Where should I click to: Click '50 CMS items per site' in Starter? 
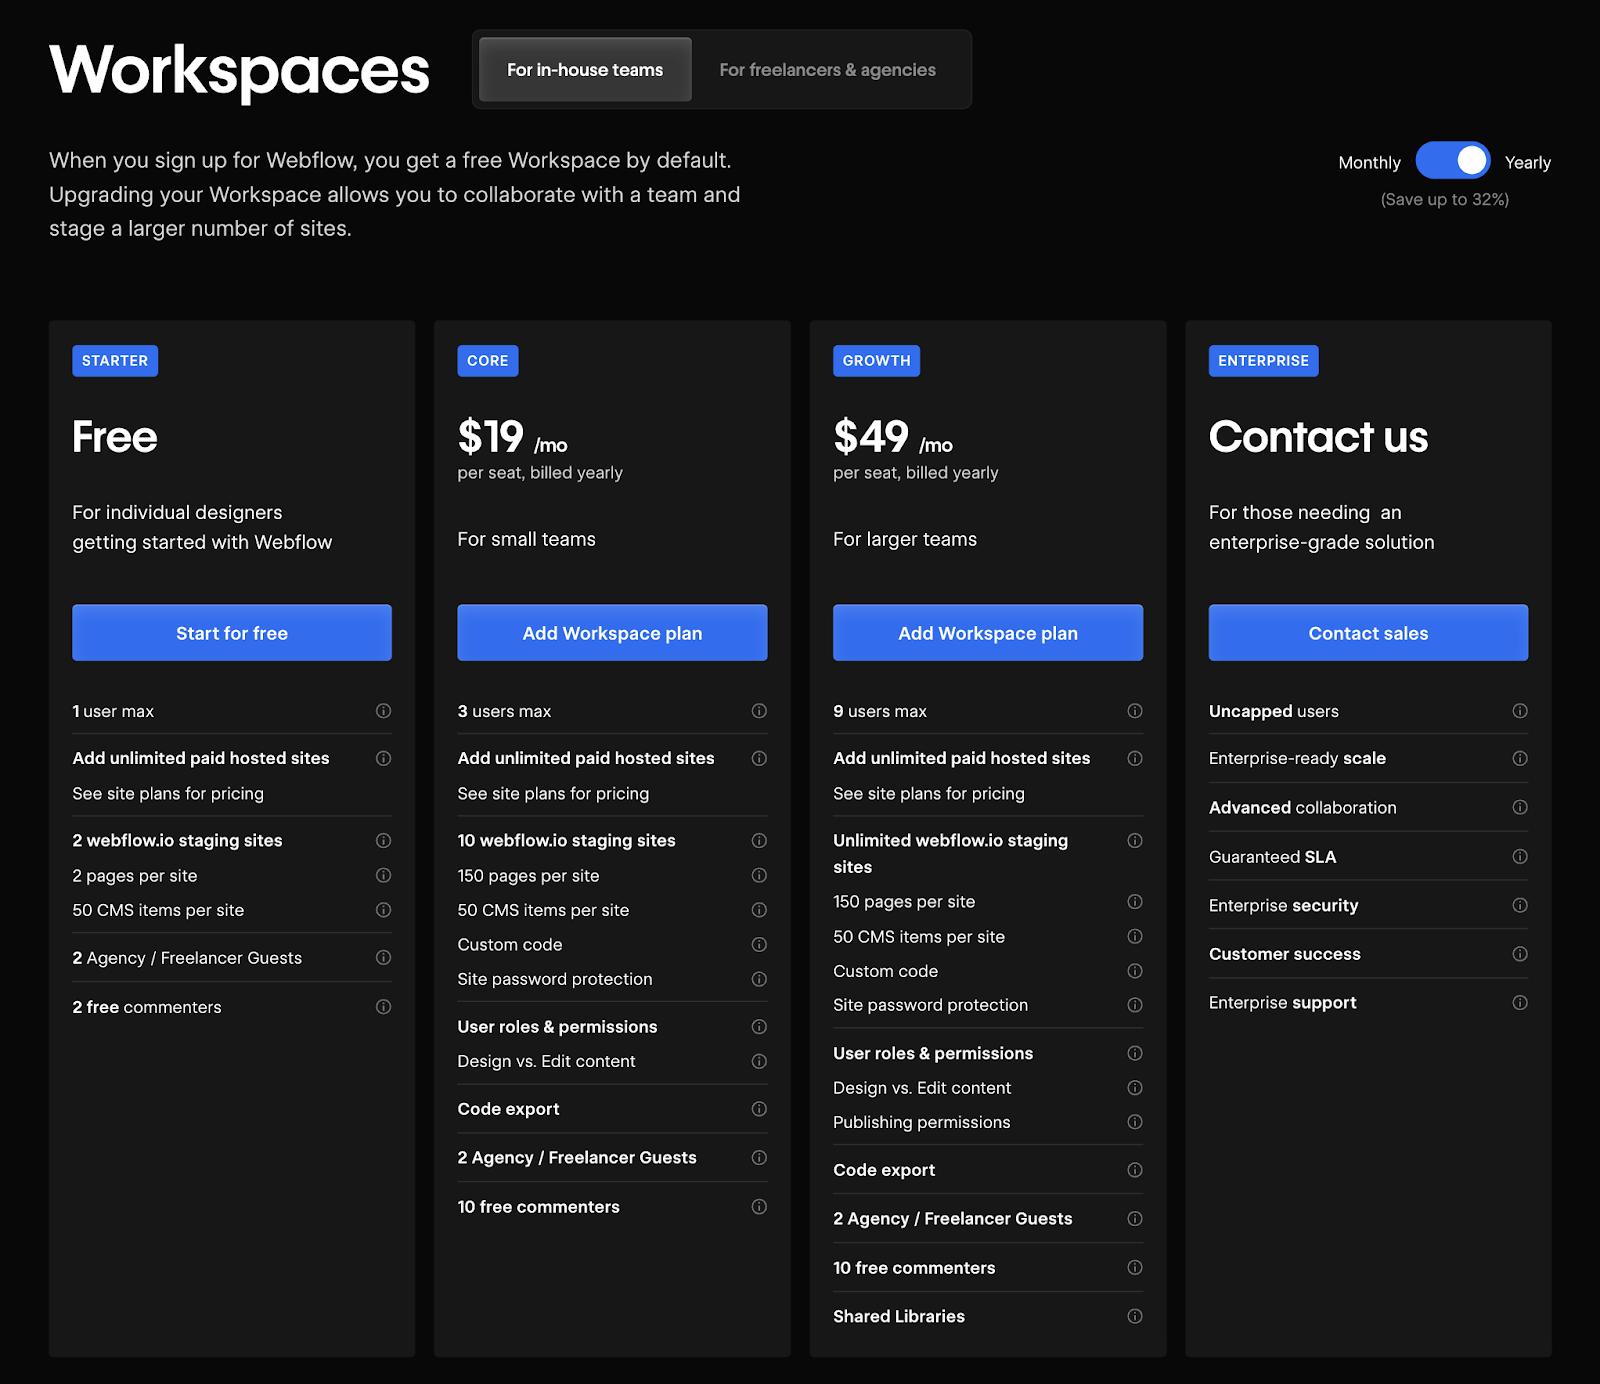(x=158, y=910)
